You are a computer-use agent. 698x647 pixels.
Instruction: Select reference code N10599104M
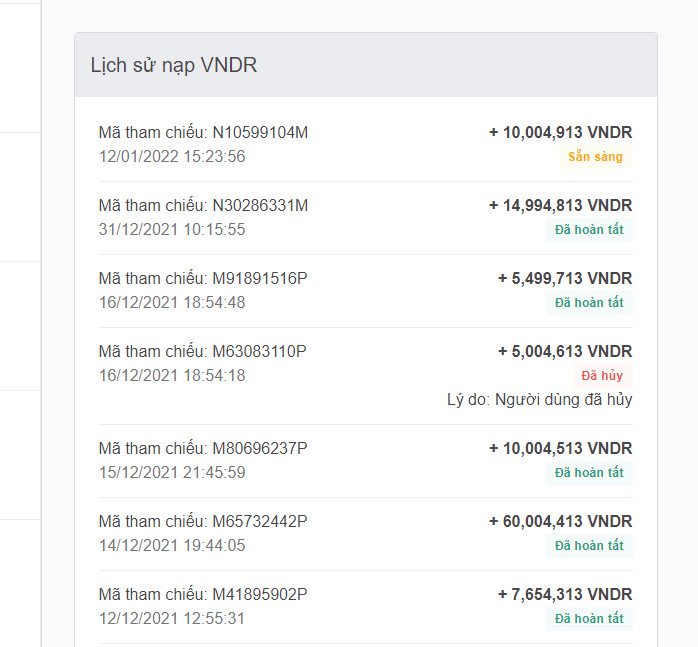[x=260, y=132]
